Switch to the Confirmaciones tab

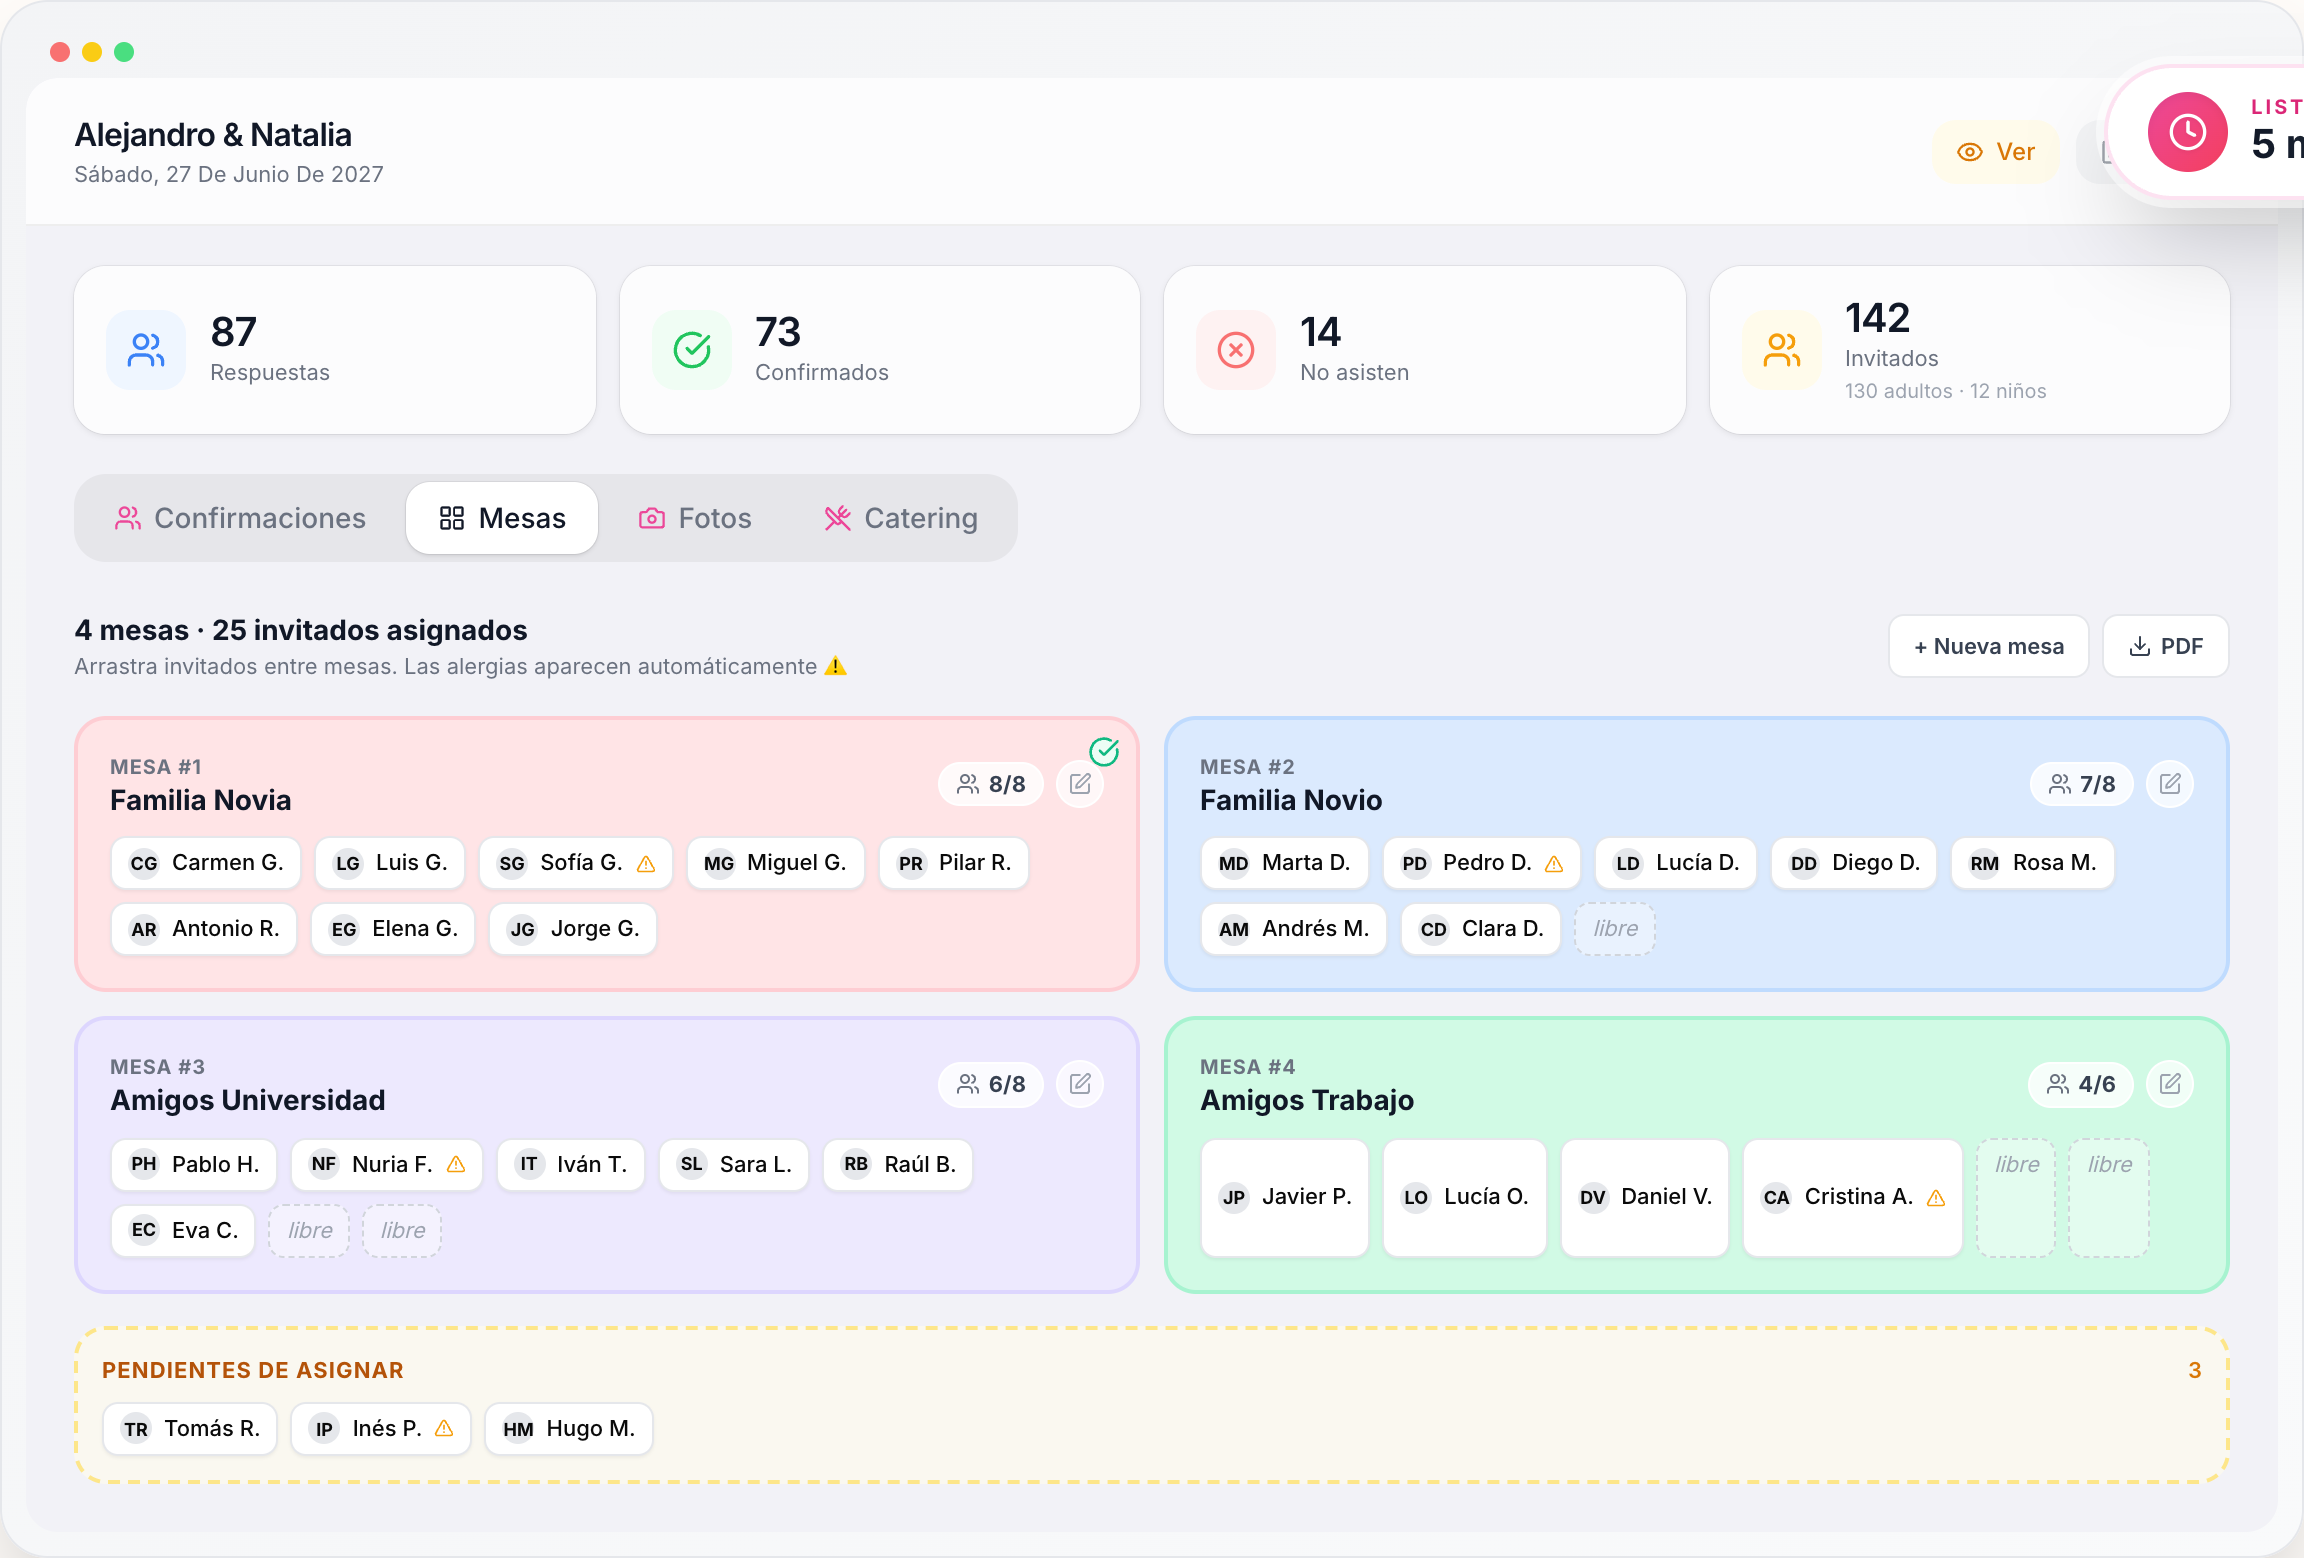click(x=240, y=518)
